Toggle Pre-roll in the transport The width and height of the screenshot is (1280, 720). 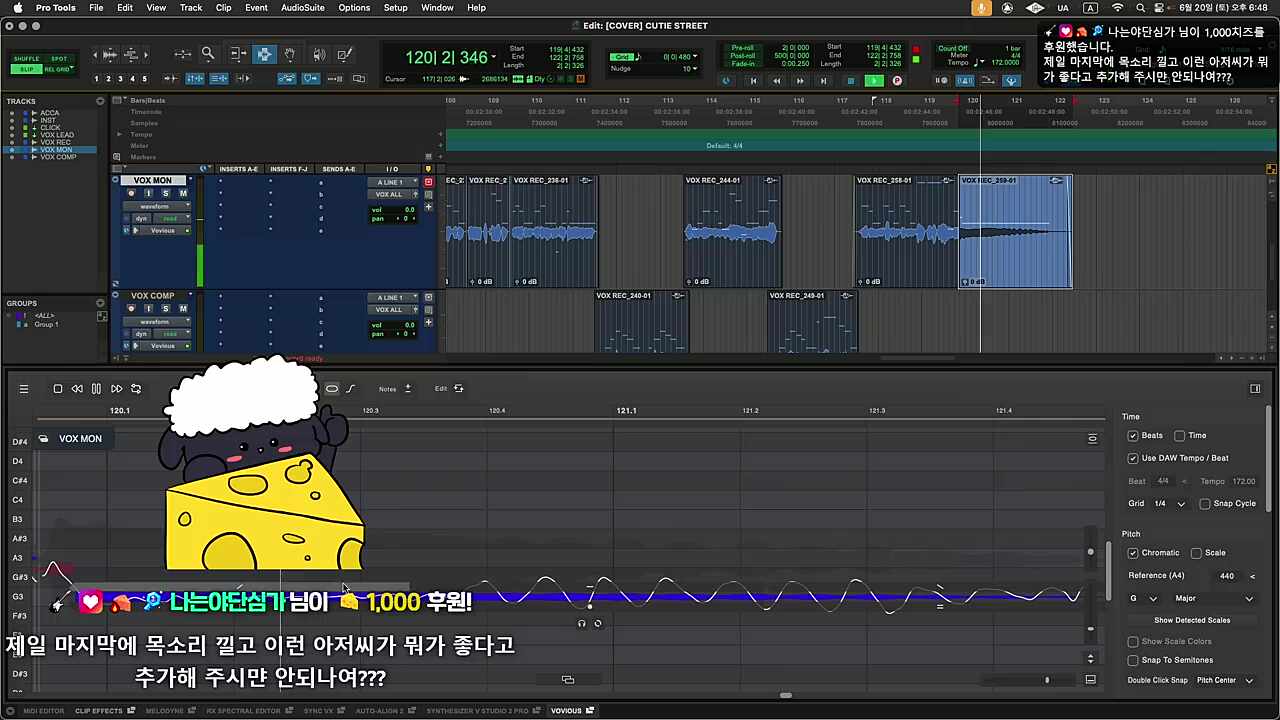coord(743,48)
